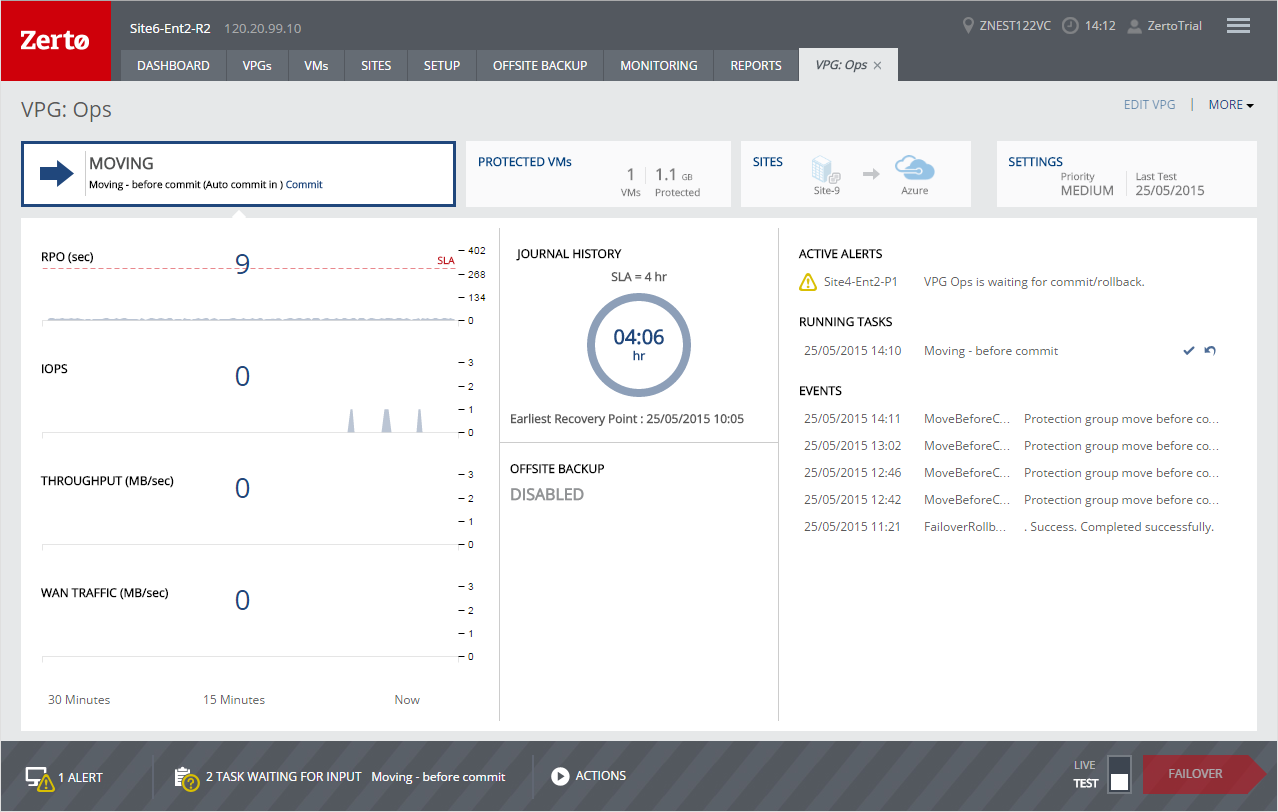Click the warning triangle icon in Active Alerts
The height and width of the screenshot is (812, 1278).
click(808, 282)
